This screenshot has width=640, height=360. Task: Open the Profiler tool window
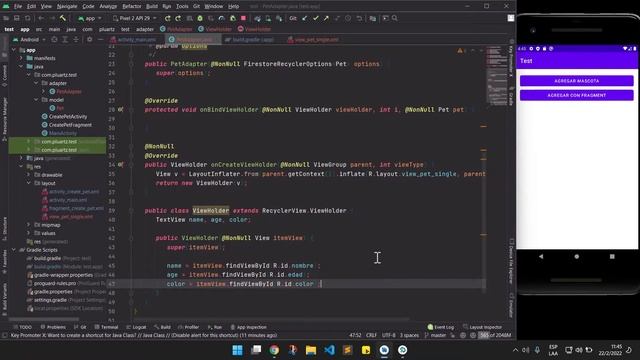(189, 327)
